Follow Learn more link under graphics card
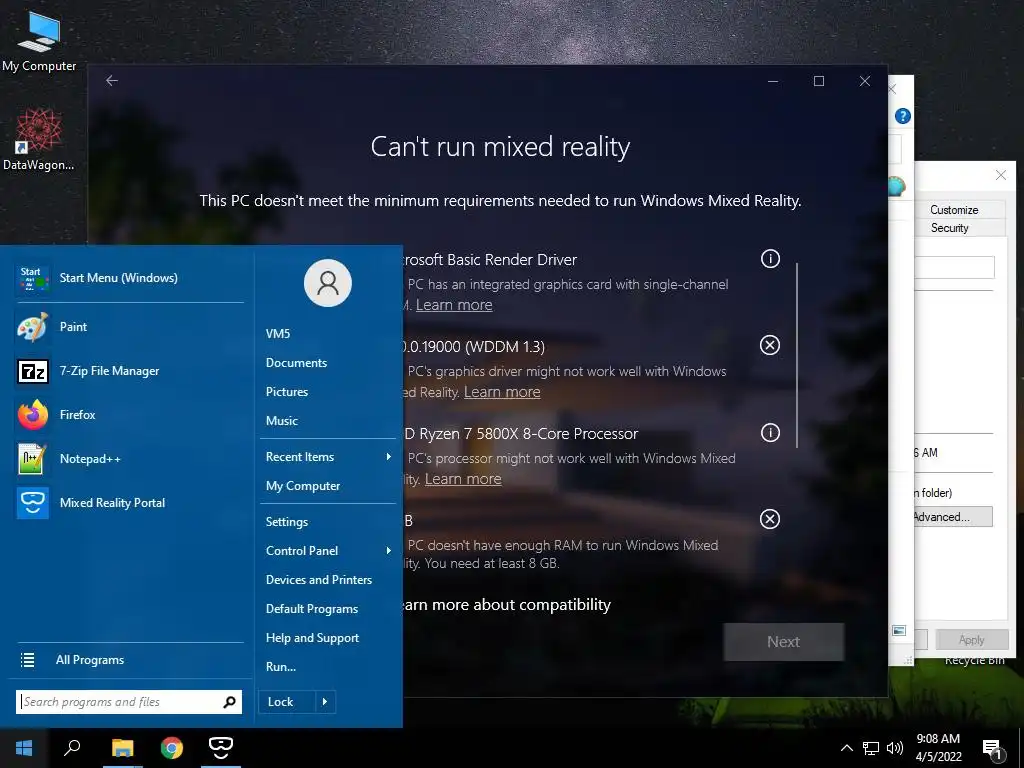1024x768 pixels. (x=454, y=305)
